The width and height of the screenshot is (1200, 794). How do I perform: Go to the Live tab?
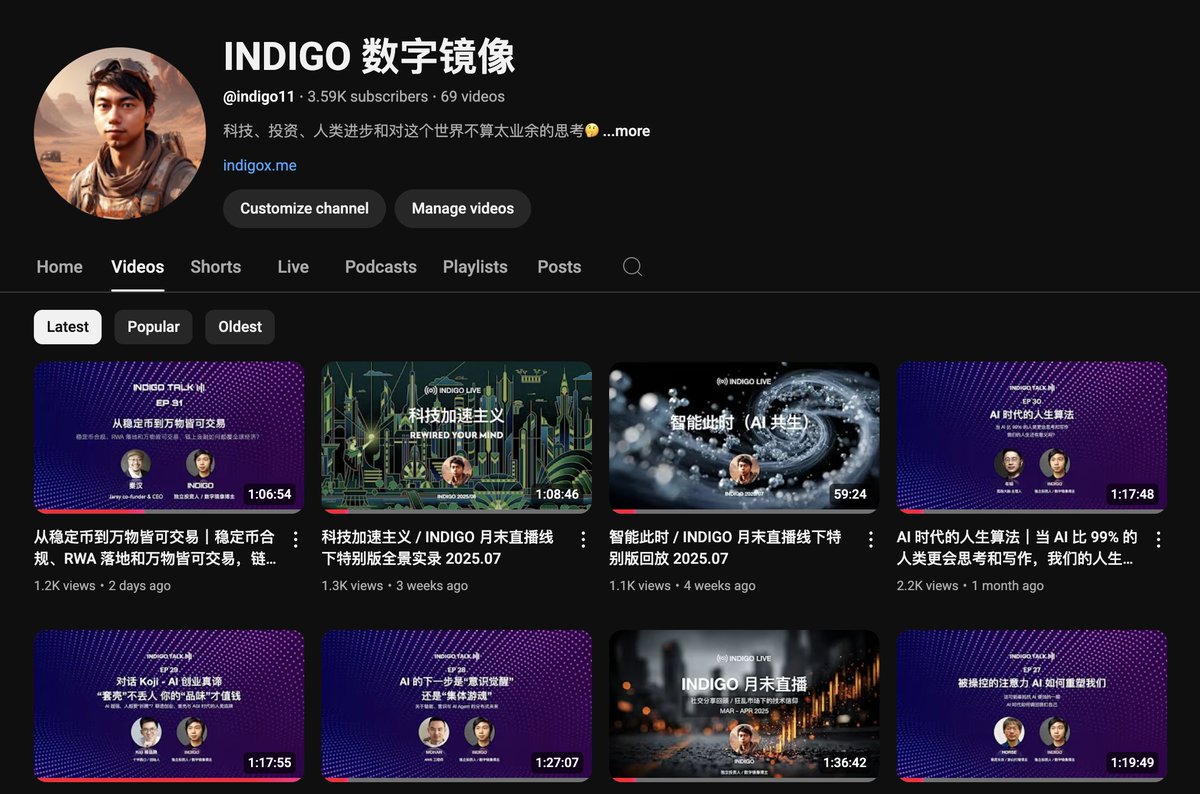tap(293, 267)
